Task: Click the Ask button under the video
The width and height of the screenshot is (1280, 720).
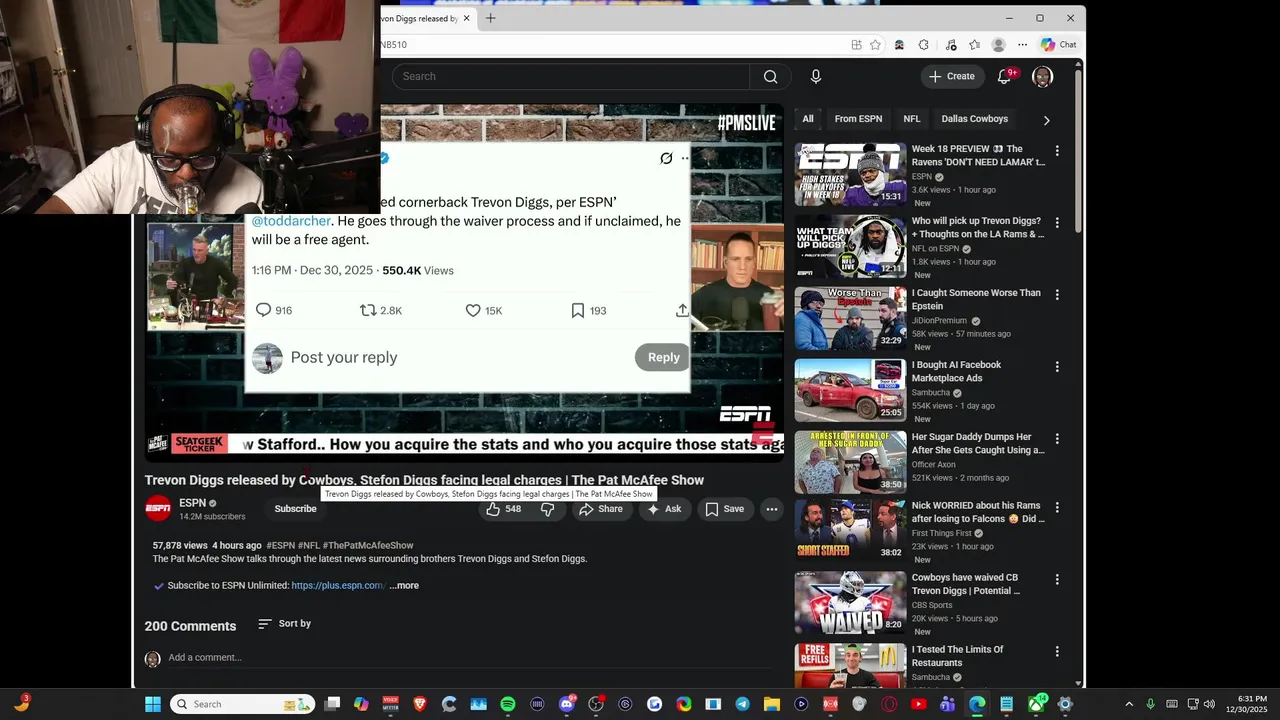Action: [x=664, y=509]
